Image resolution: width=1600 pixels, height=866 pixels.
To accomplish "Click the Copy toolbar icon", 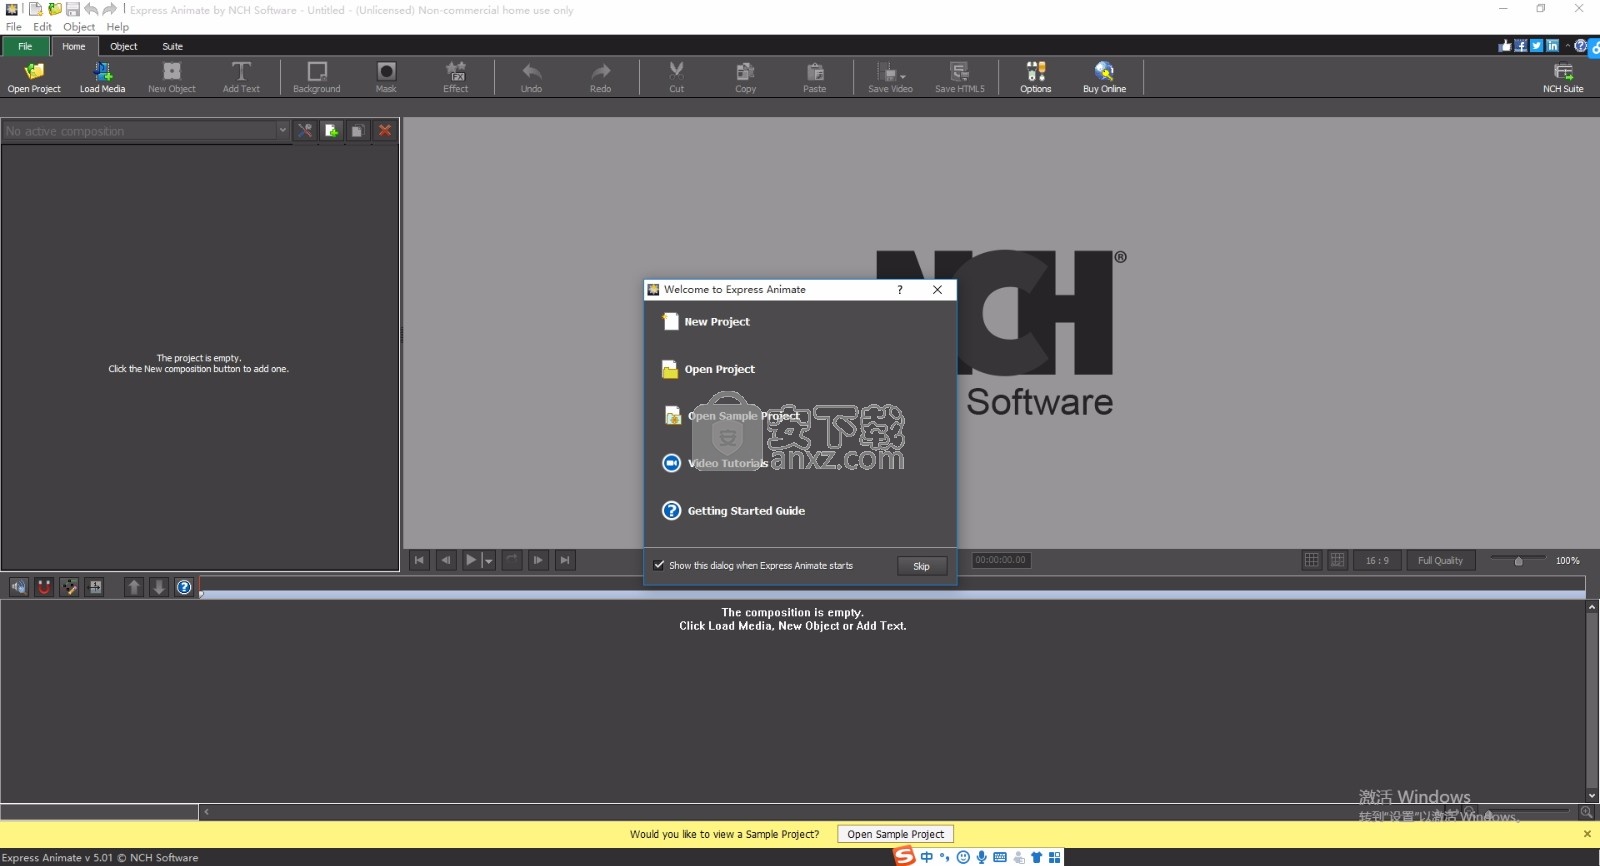I will tap(745, 77).
